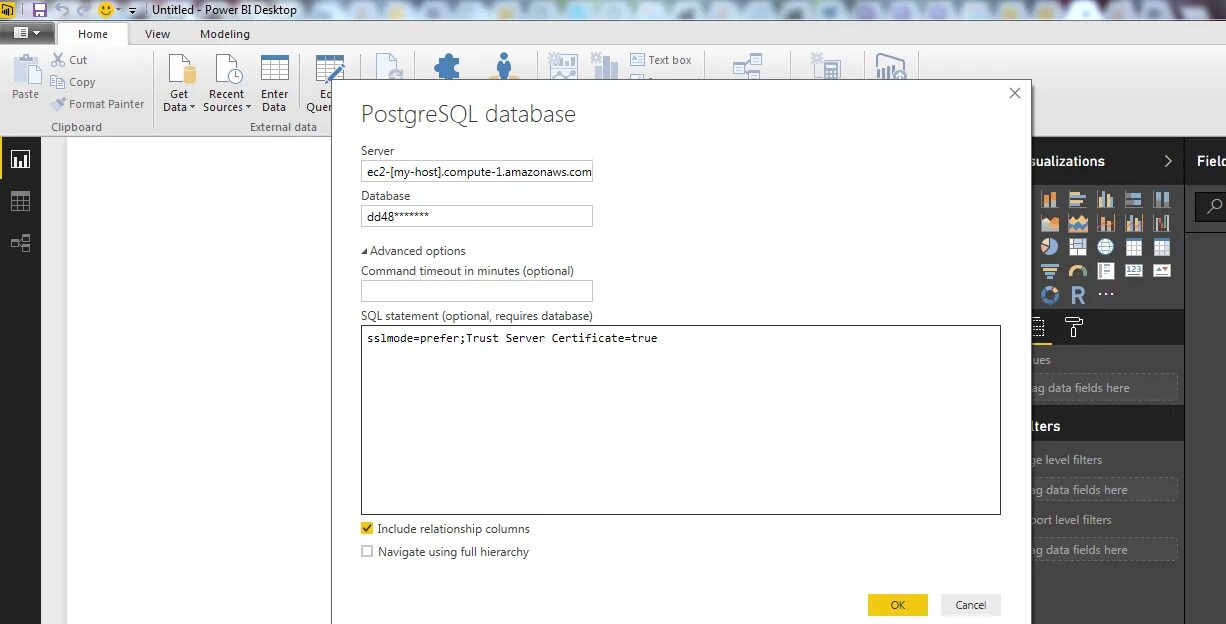The height and width of the screenshot is (624, 1226).
Task: Select the gauge visual
Action: [1078, 271]
